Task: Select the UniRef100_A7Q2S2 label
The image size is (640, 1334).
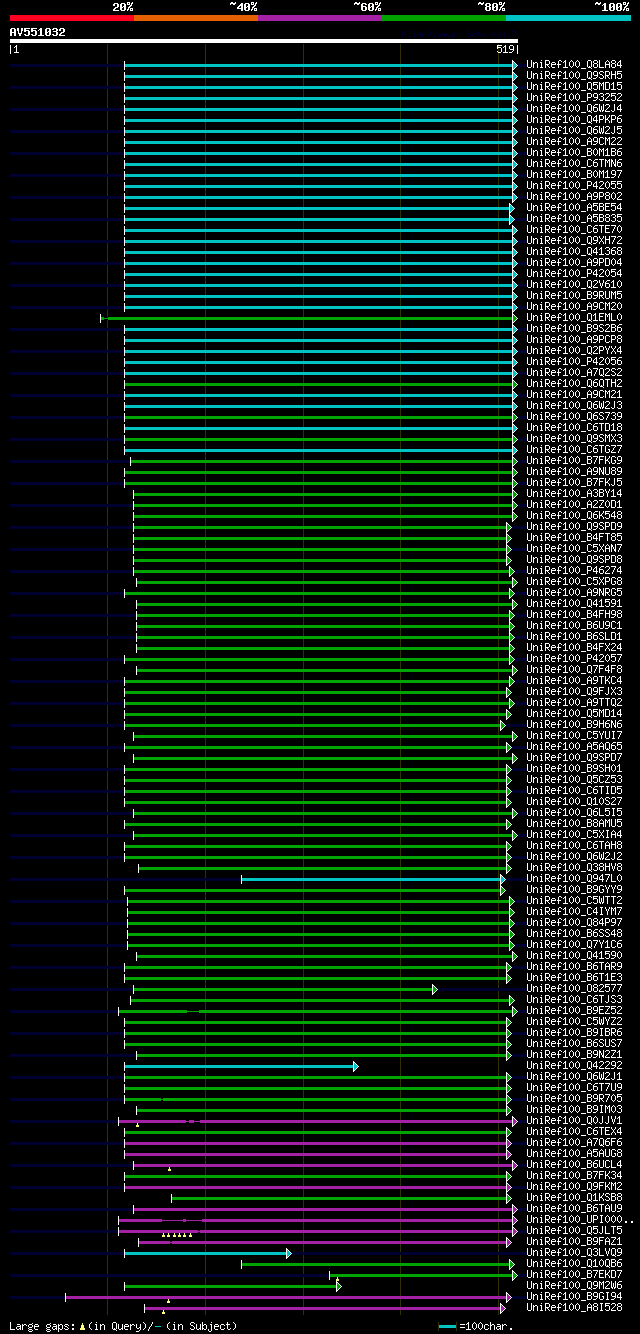Action: click(x=574, y=373)
